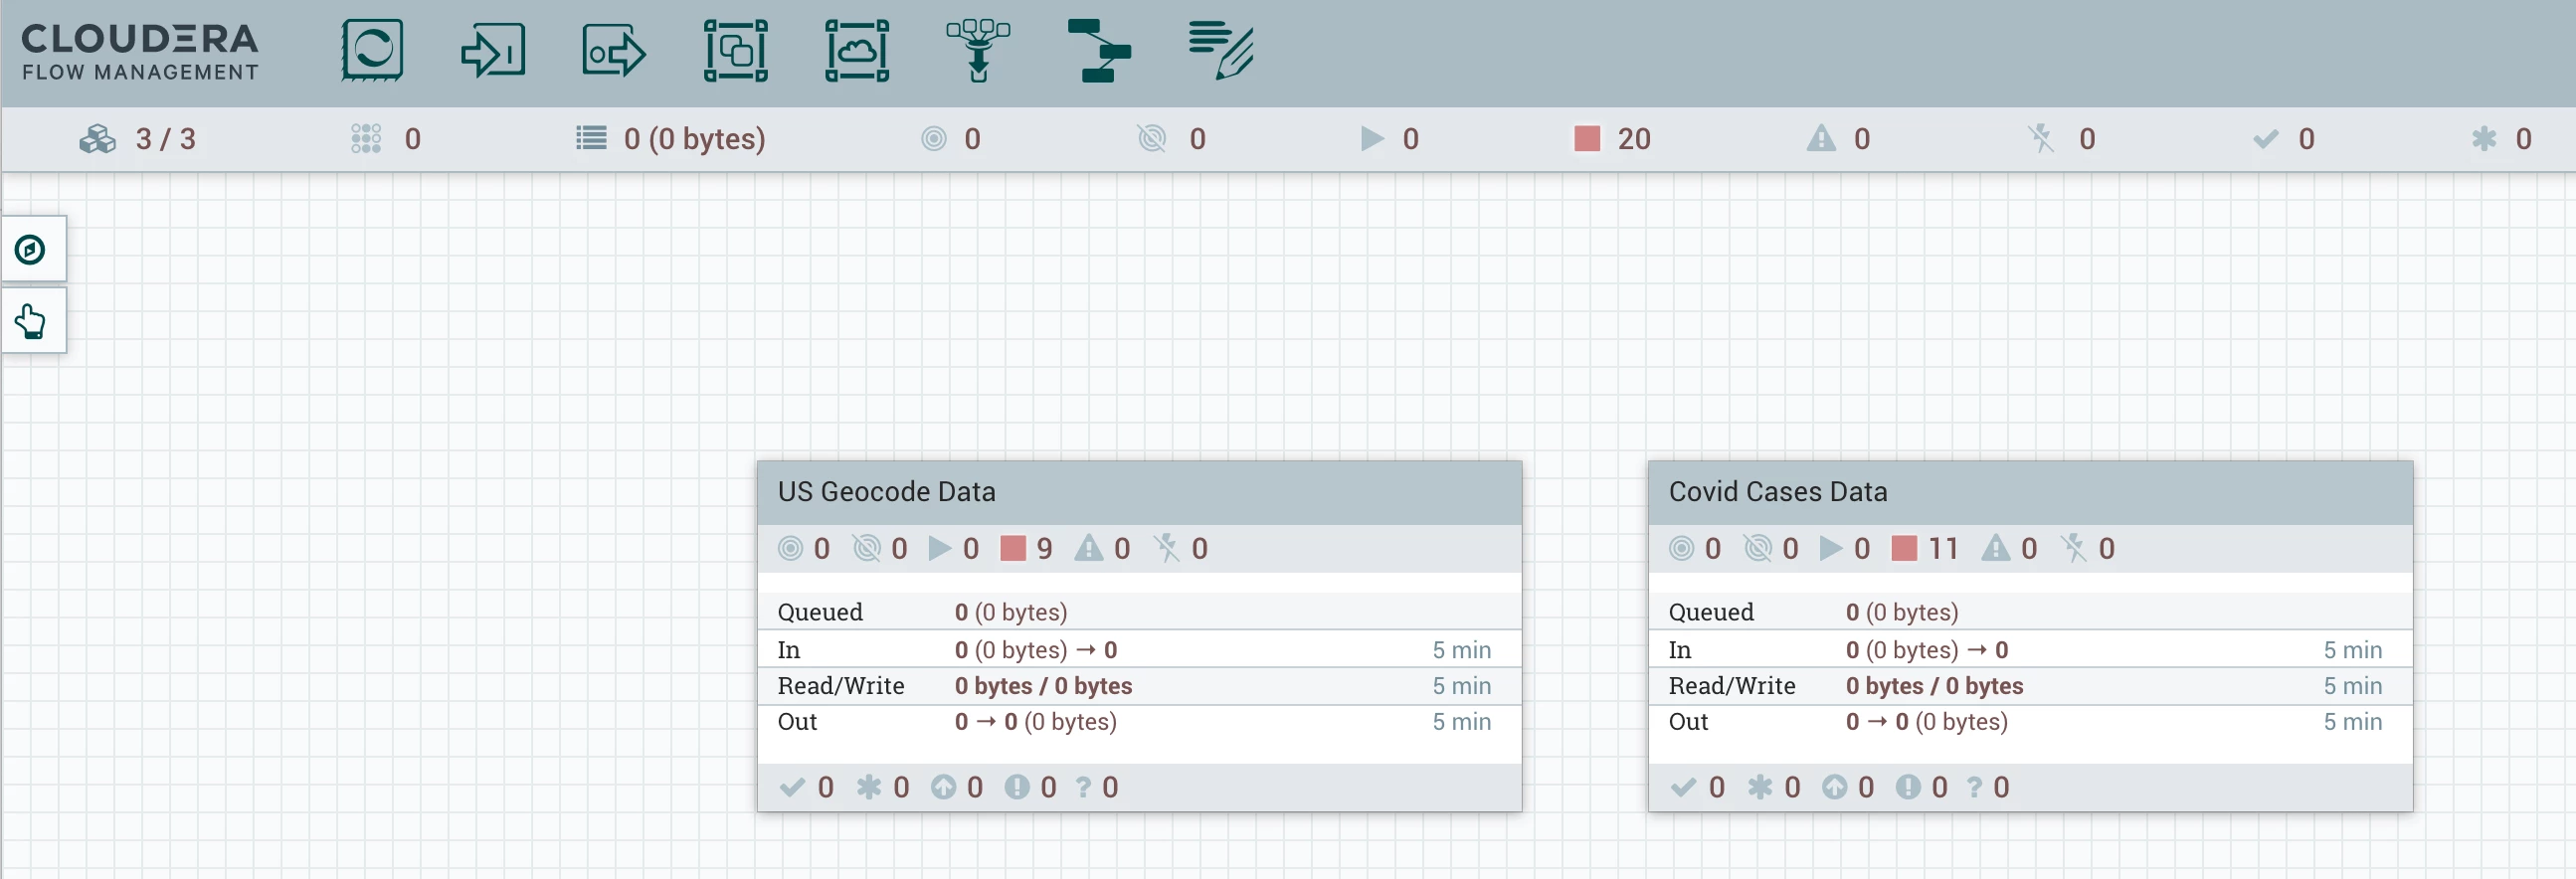Viewport: 2576px width, 879px height.
Task: Click the Queued label in Covid Cases Data
Action: (1711, 612)
